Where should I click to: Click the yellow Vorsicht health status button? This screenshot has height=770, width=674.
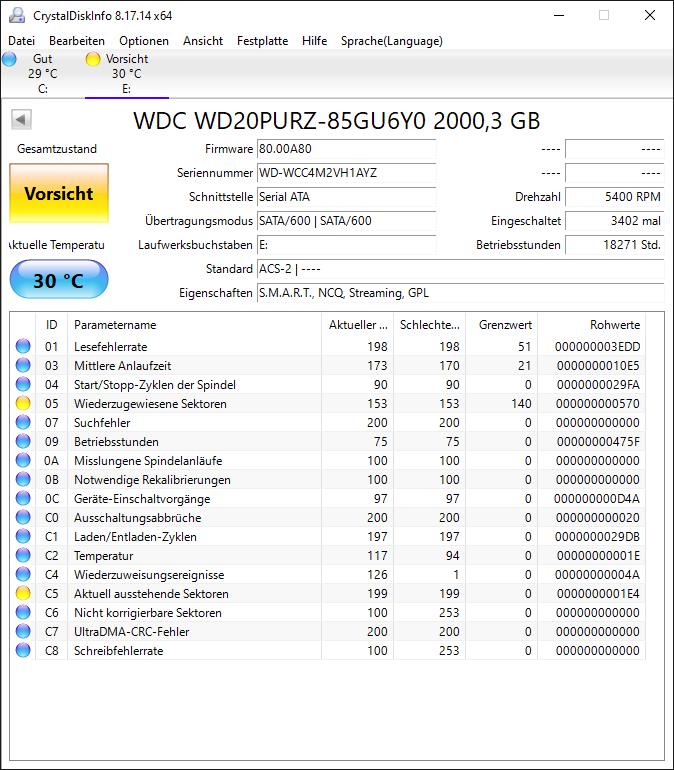(x=59, y=193)
